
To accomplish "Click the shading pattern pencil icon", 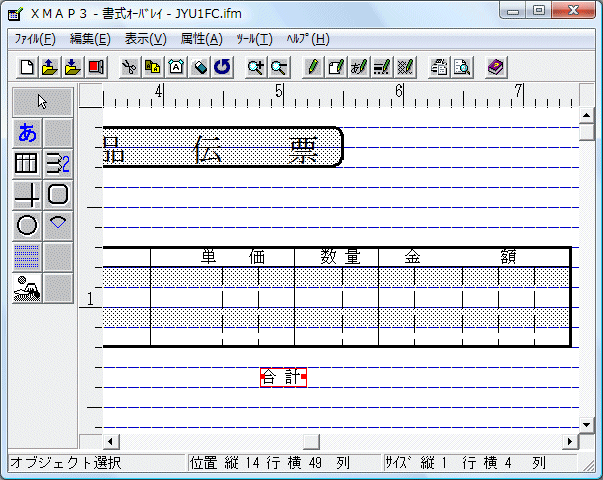I will click(x=405, y=67).
